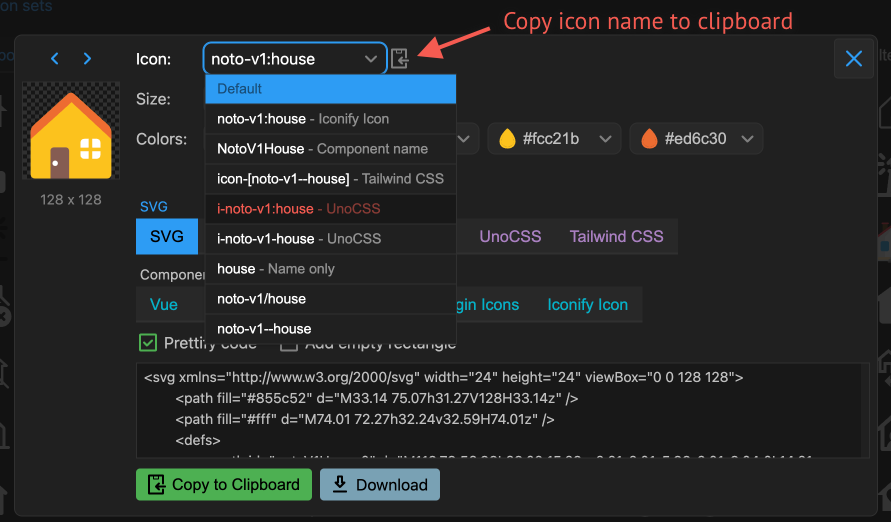Image resolution: width=891 pixels, height=522 pixels.
Task: Click the Download button
Action: point(379,485)
